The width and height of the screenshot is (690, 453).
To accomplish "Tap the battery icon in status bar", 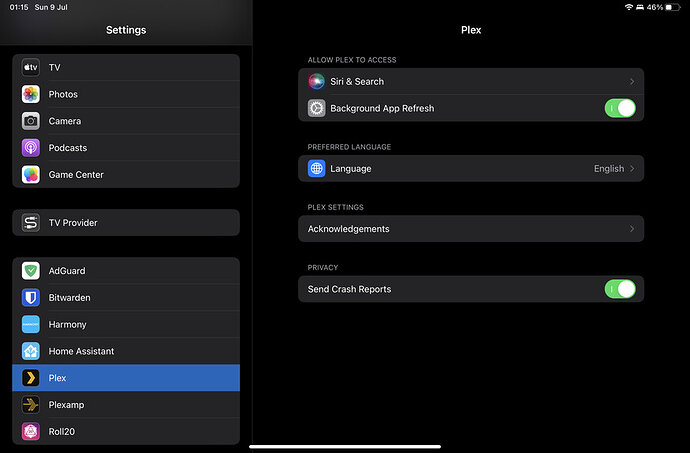I will pyautogui.click(x=672, y=7).
